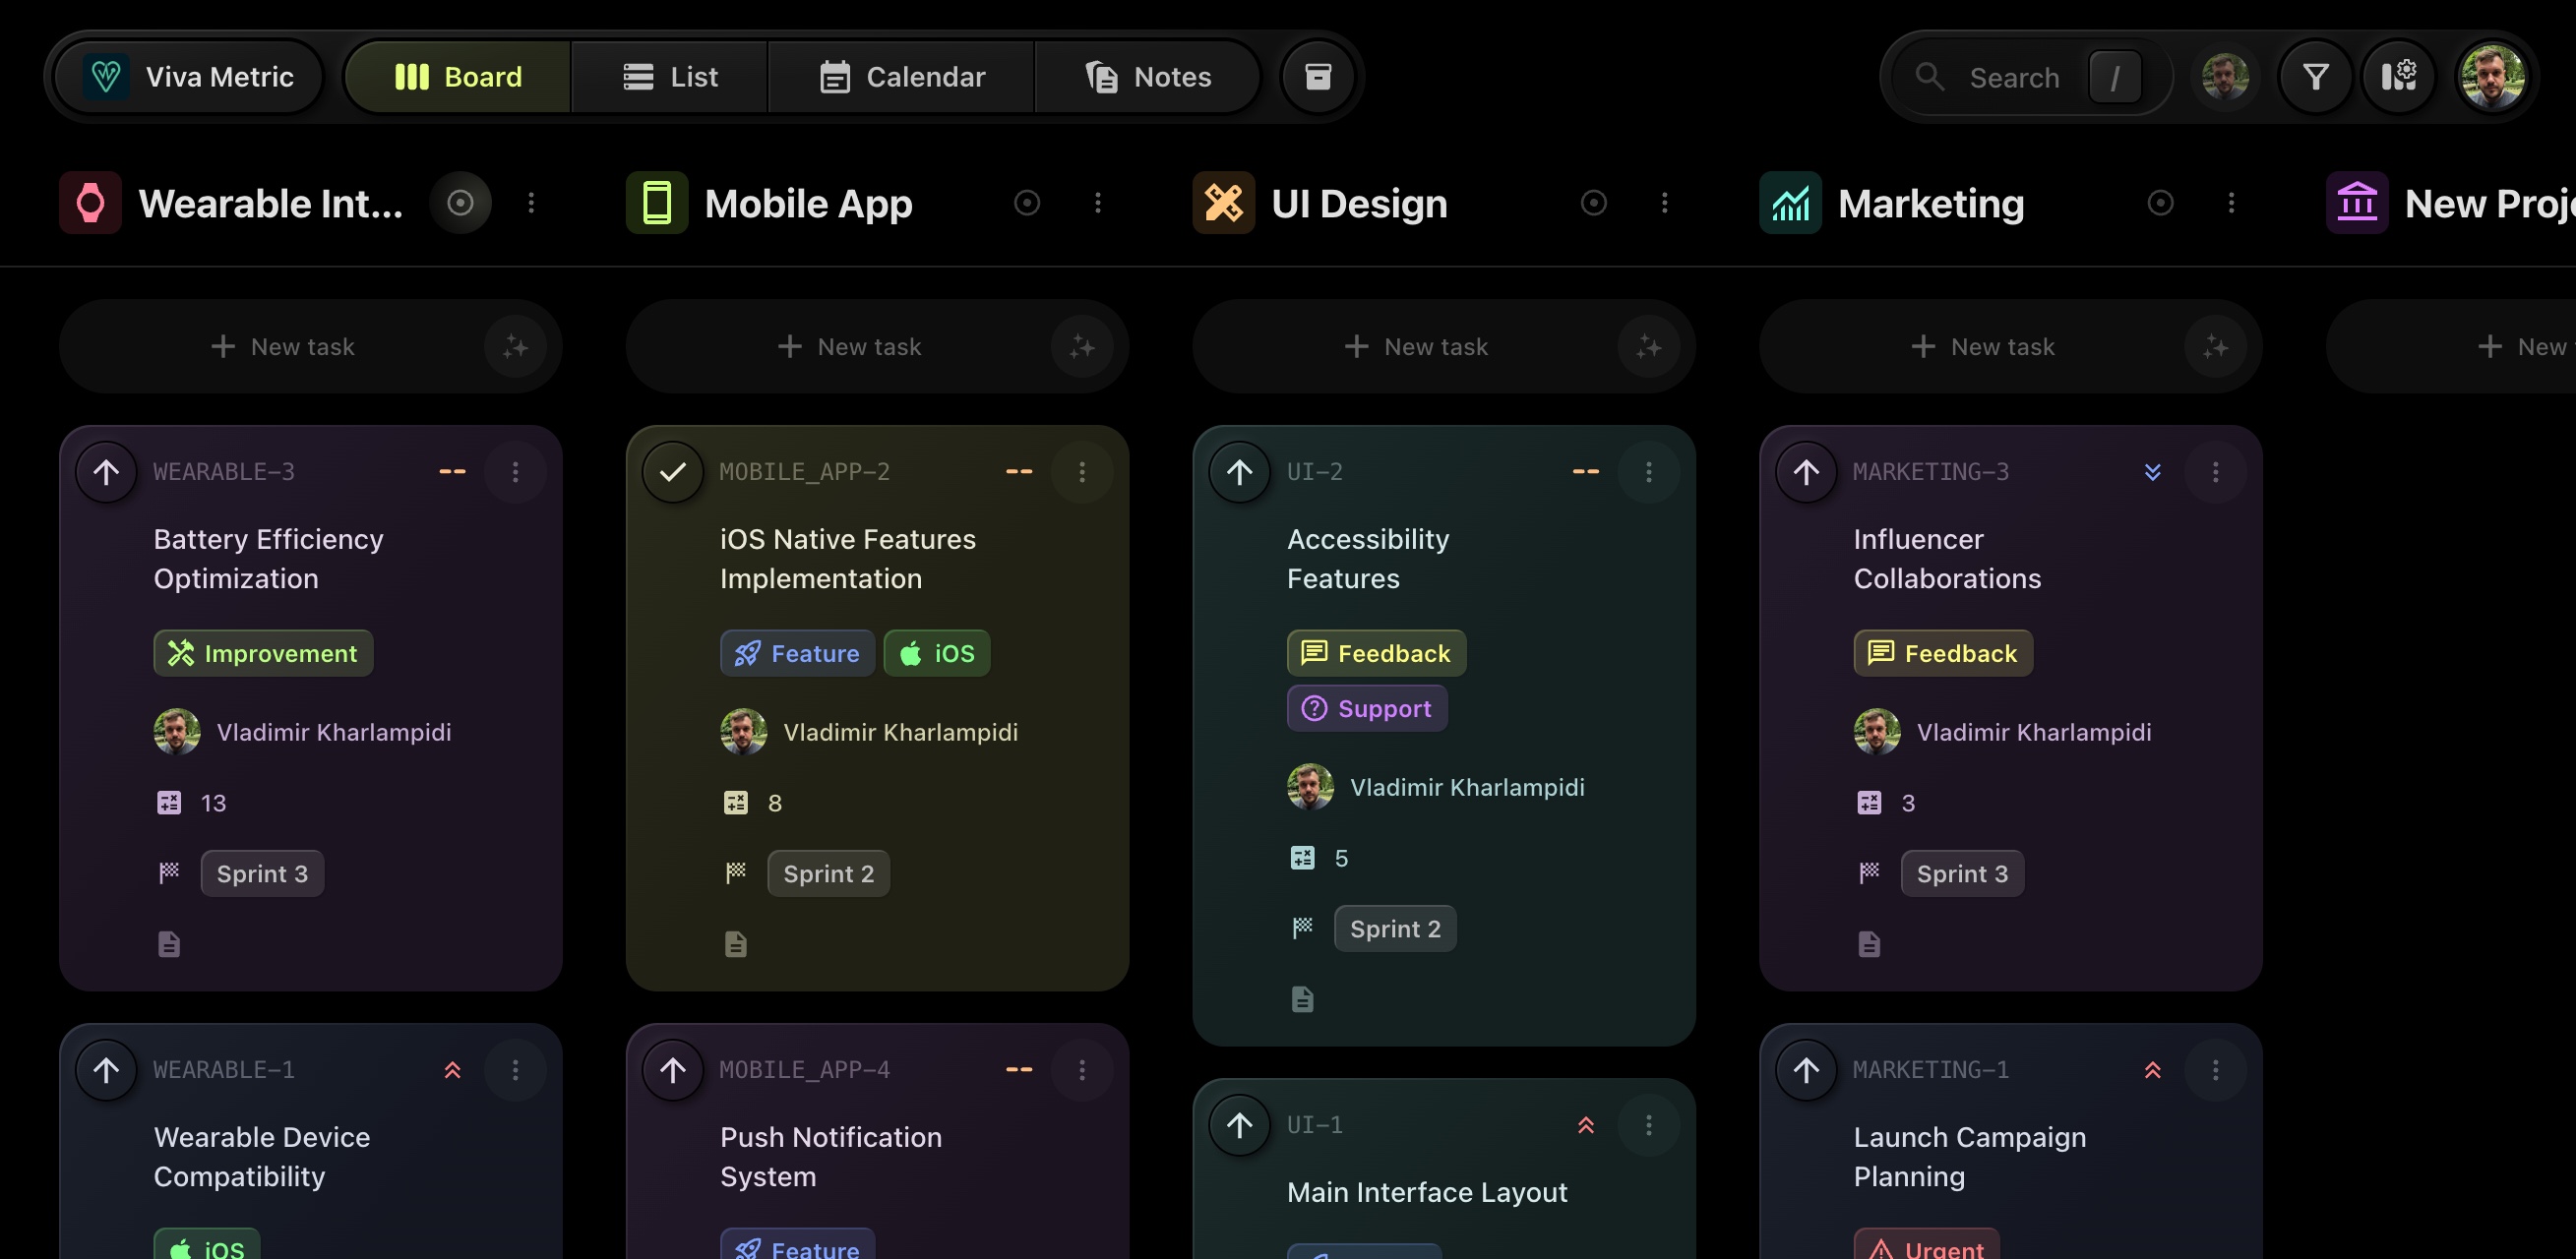Screen dimensions: 2576x1259
Task: Add New task in UI Design column
Action: (x=1416, y=347)
